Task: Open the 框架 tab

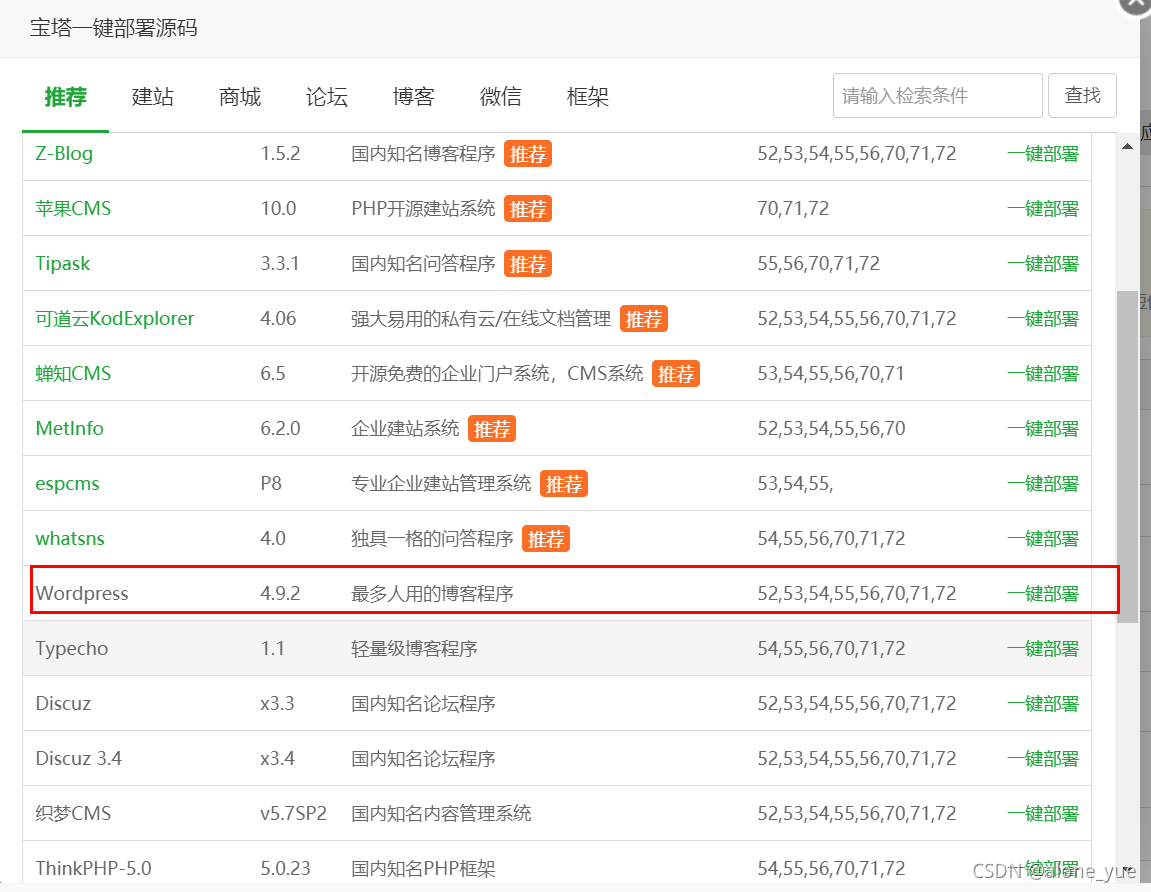Action: tap(588, 96)
